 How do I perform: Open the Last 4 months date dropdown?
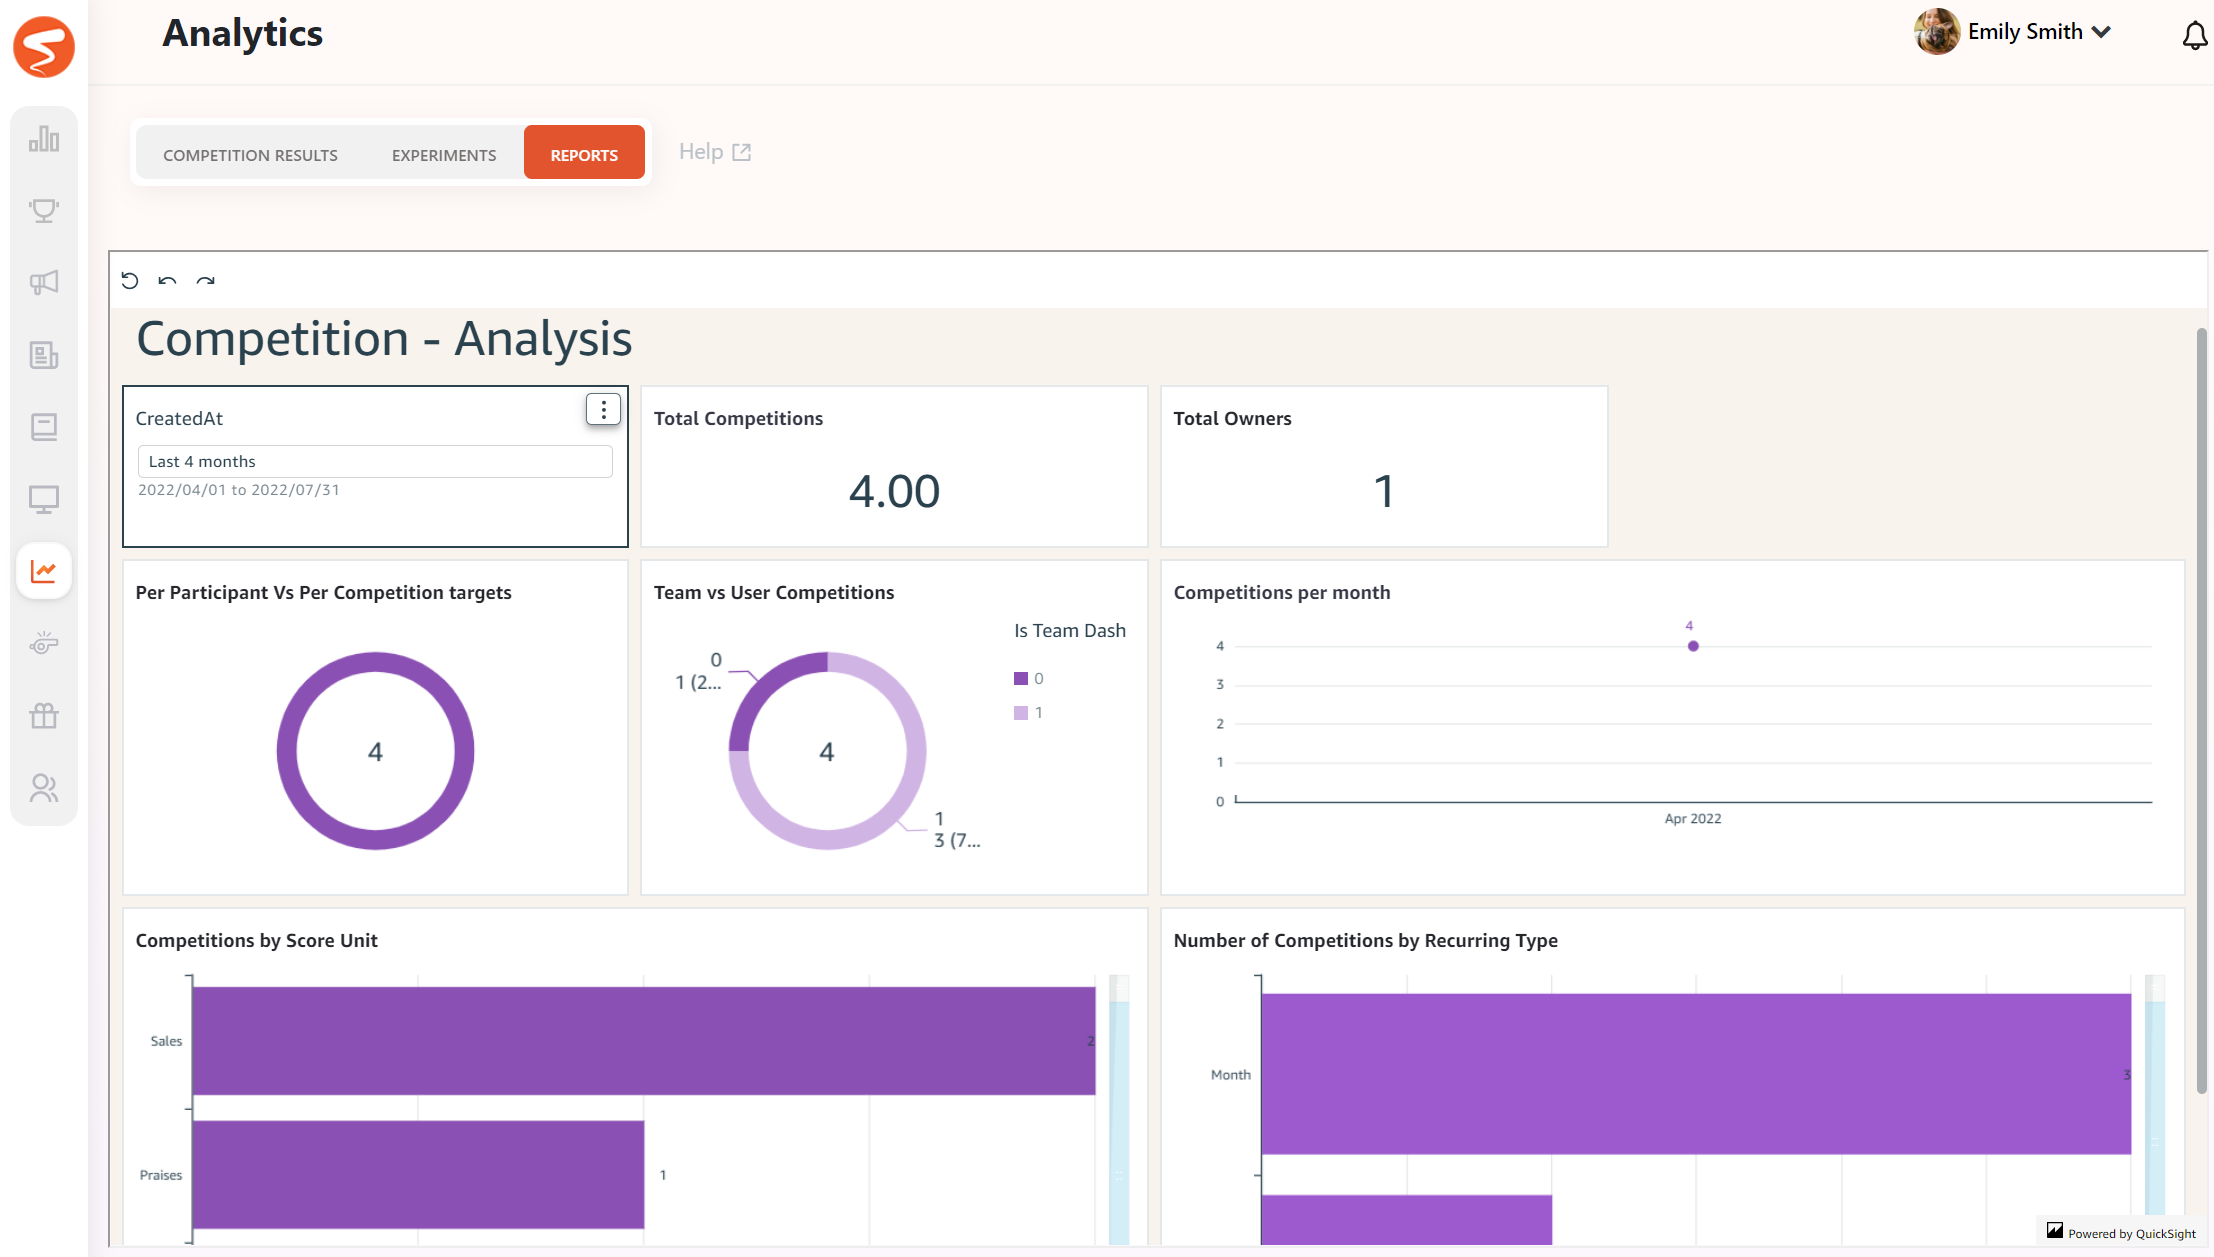(375, 461)
